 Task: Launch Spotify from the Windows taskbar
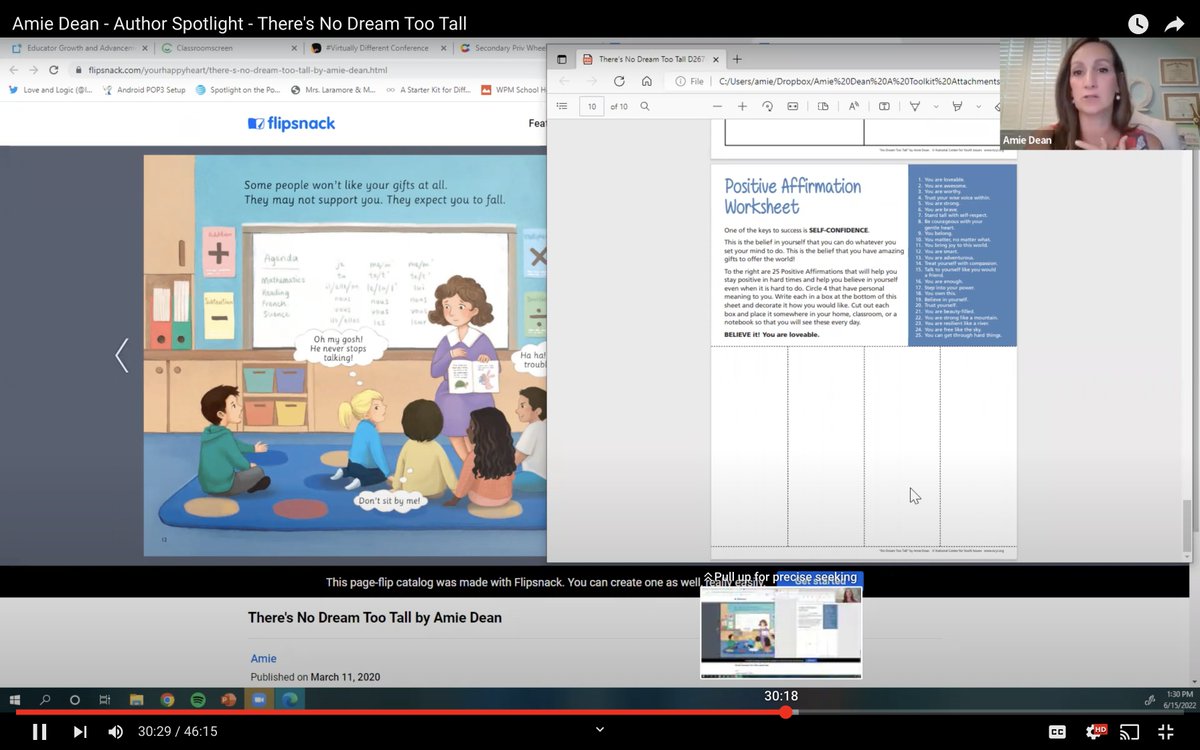[x=196, y=700]
